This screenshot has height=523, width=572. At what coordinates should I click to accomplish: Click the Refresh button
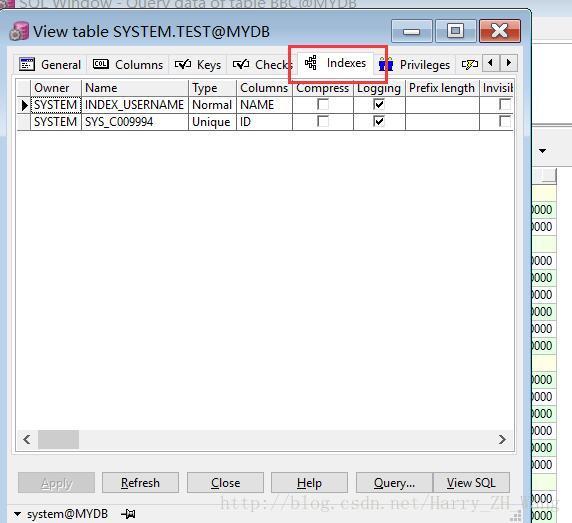coord(140,483)
